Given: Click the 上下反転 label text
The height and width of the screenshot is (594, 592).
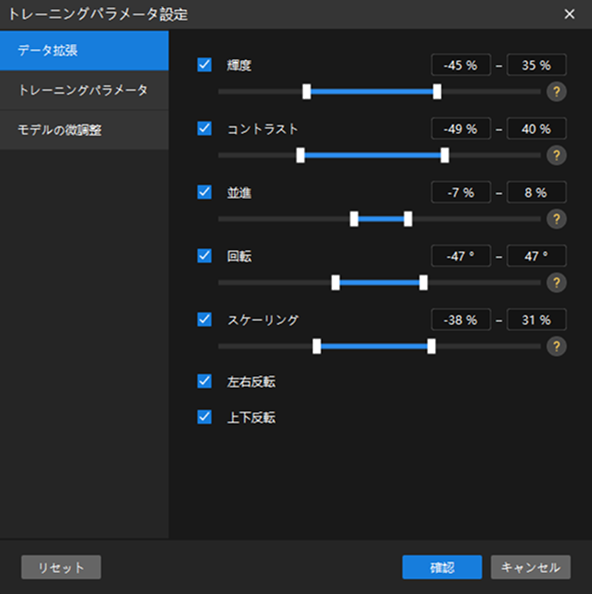Looking at the screenshot, I should tap(251, 417).
